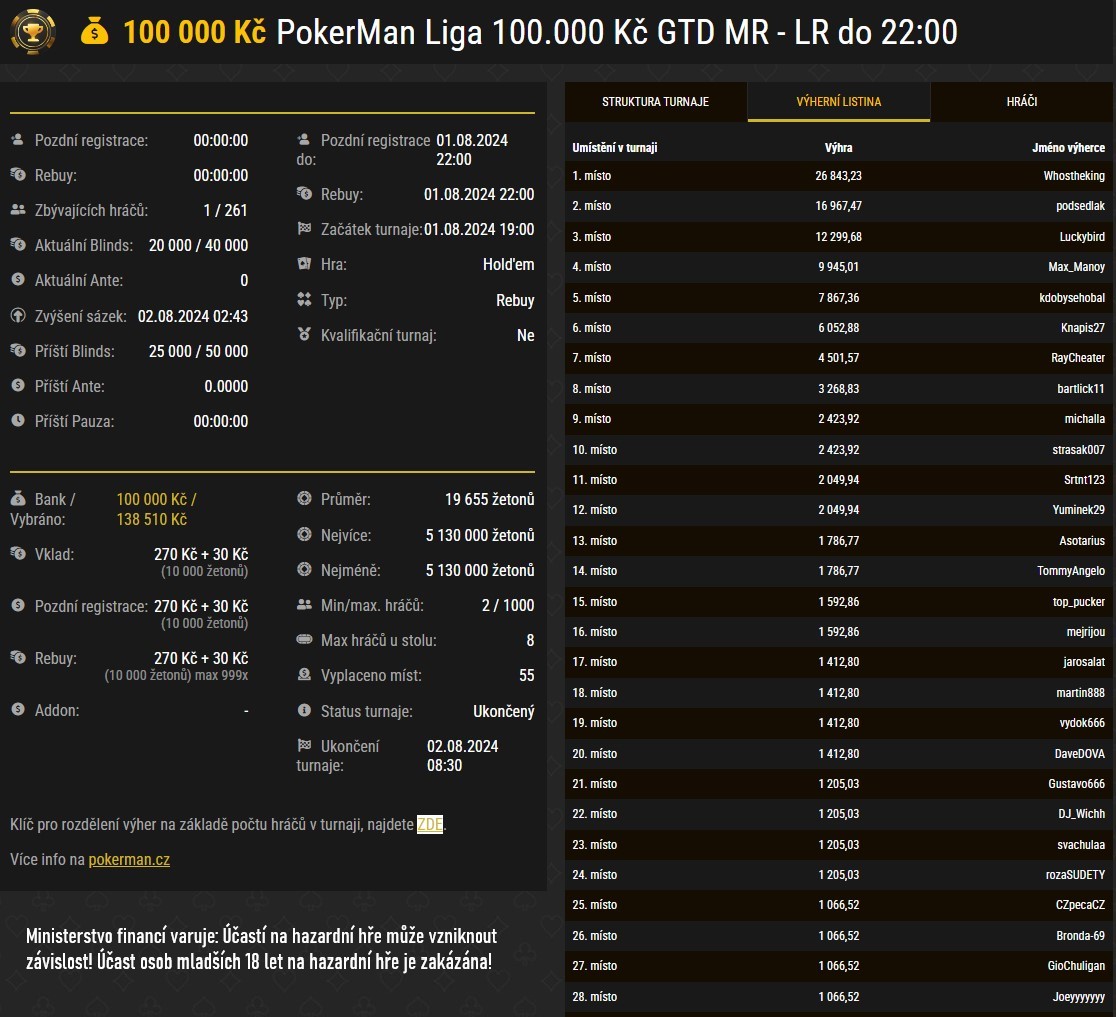This screenshot has height=1017, width=1116.
Task: Click the Výhra column header
Action: (838, 148)
